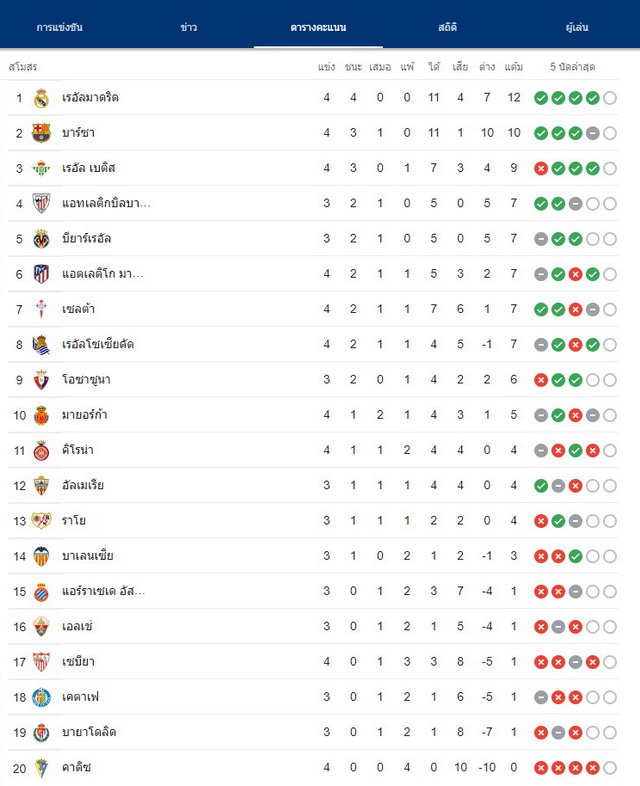
Task: Click the Barcelona club crest
Action: pyautogui.click(x=41, y=133)
